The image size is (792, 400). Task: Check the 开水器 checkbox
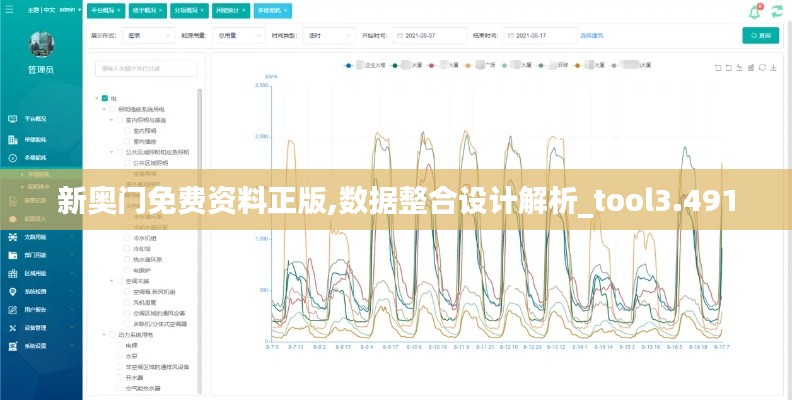(120, 378)
